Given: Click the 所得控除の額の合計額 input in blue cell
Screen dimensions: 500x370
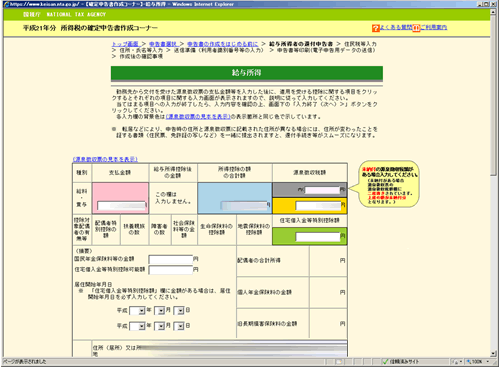Looking at the screenshot, I should (x=245, y=206).
